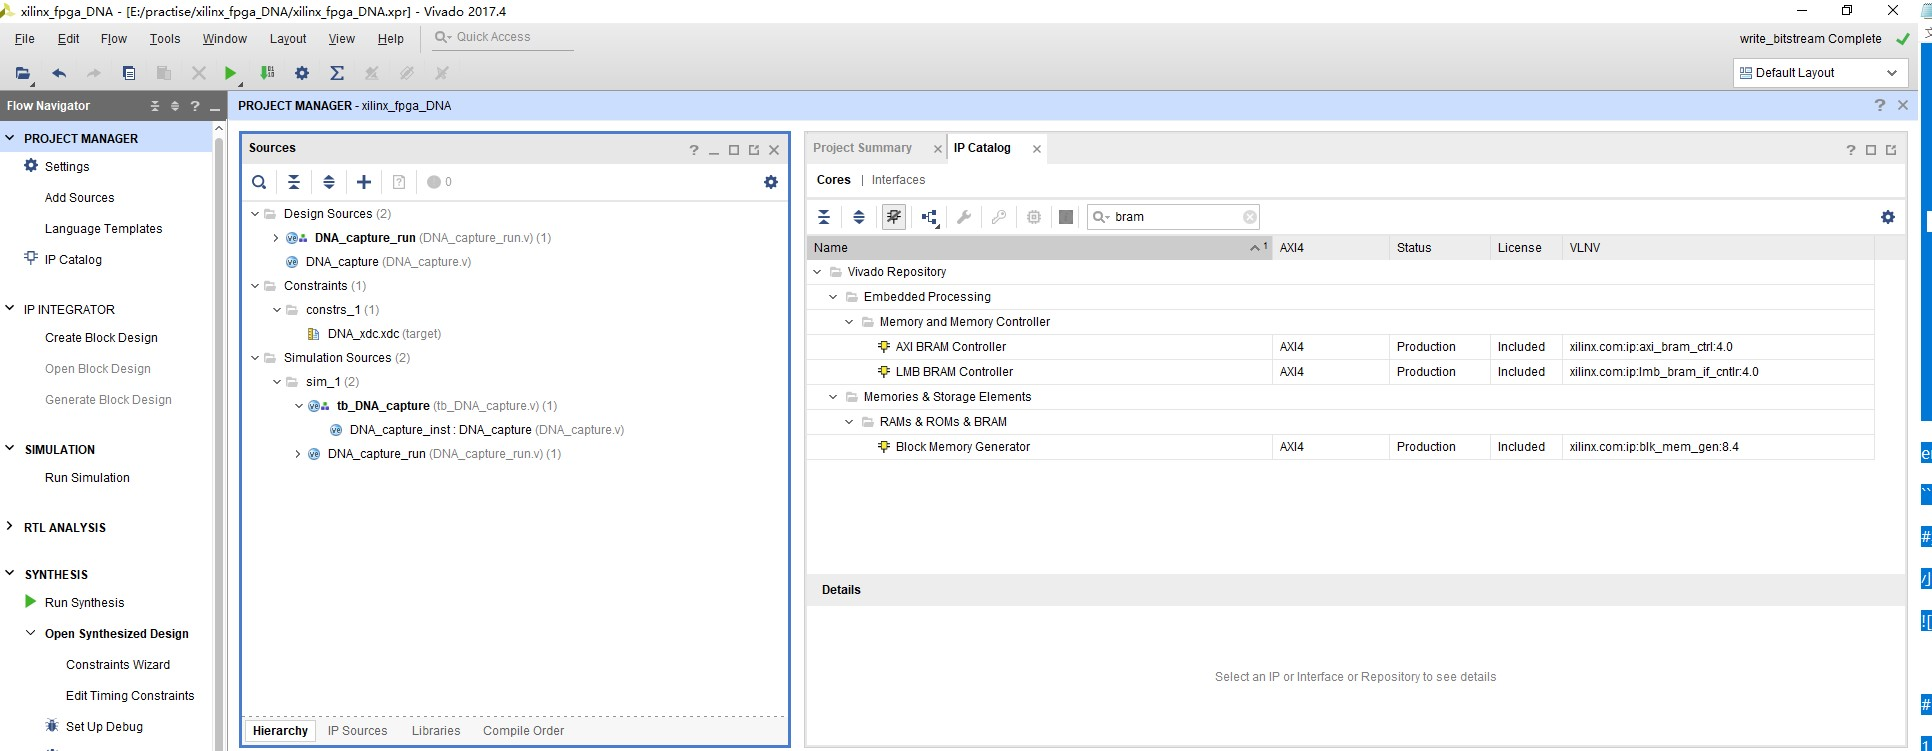The height and width of the screenshot is (751, 1932).
Task: Collapse the Memories & Storage Elements group
Action: click(x=833, y=397)
